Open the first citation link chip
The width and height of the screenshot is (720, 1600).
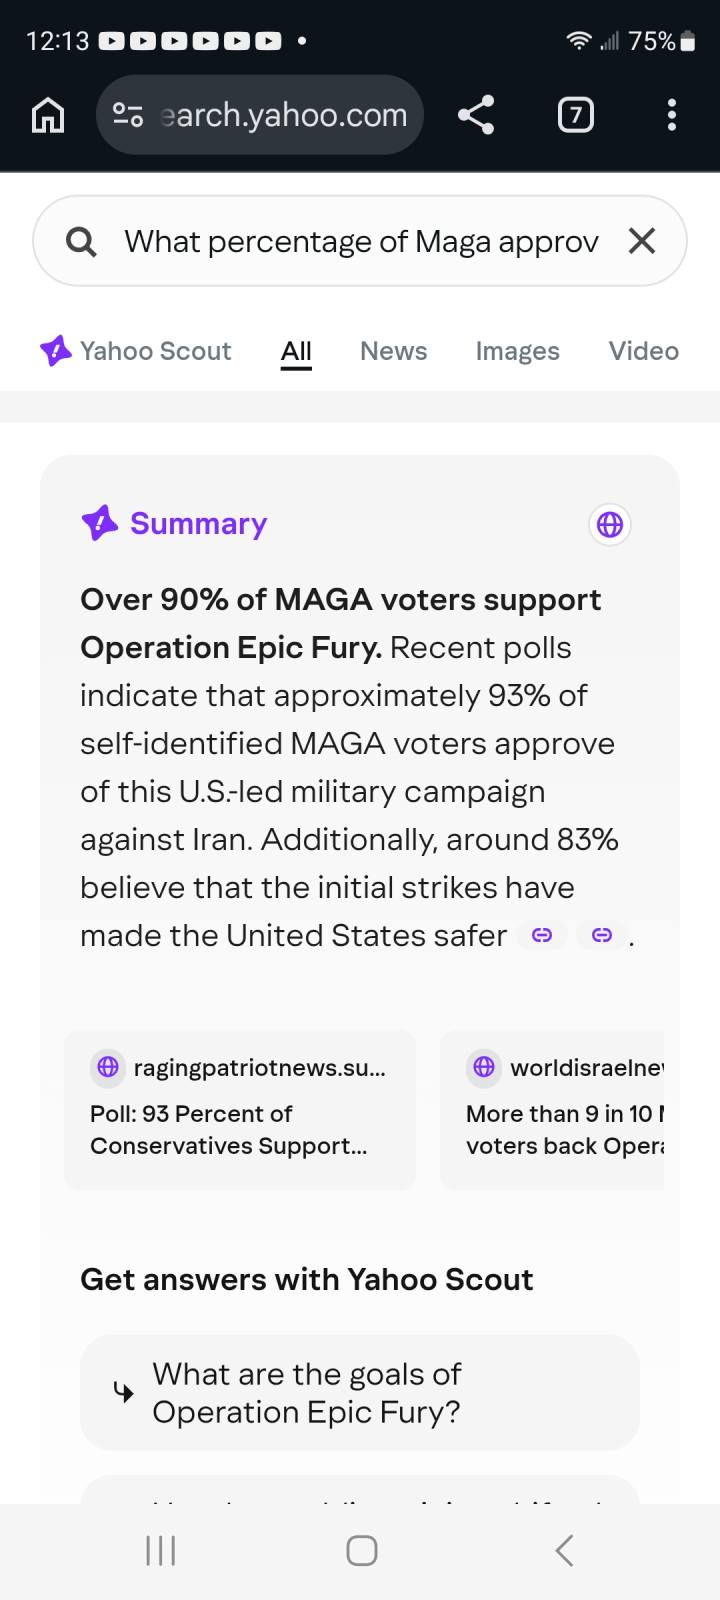tap(542, 936)
